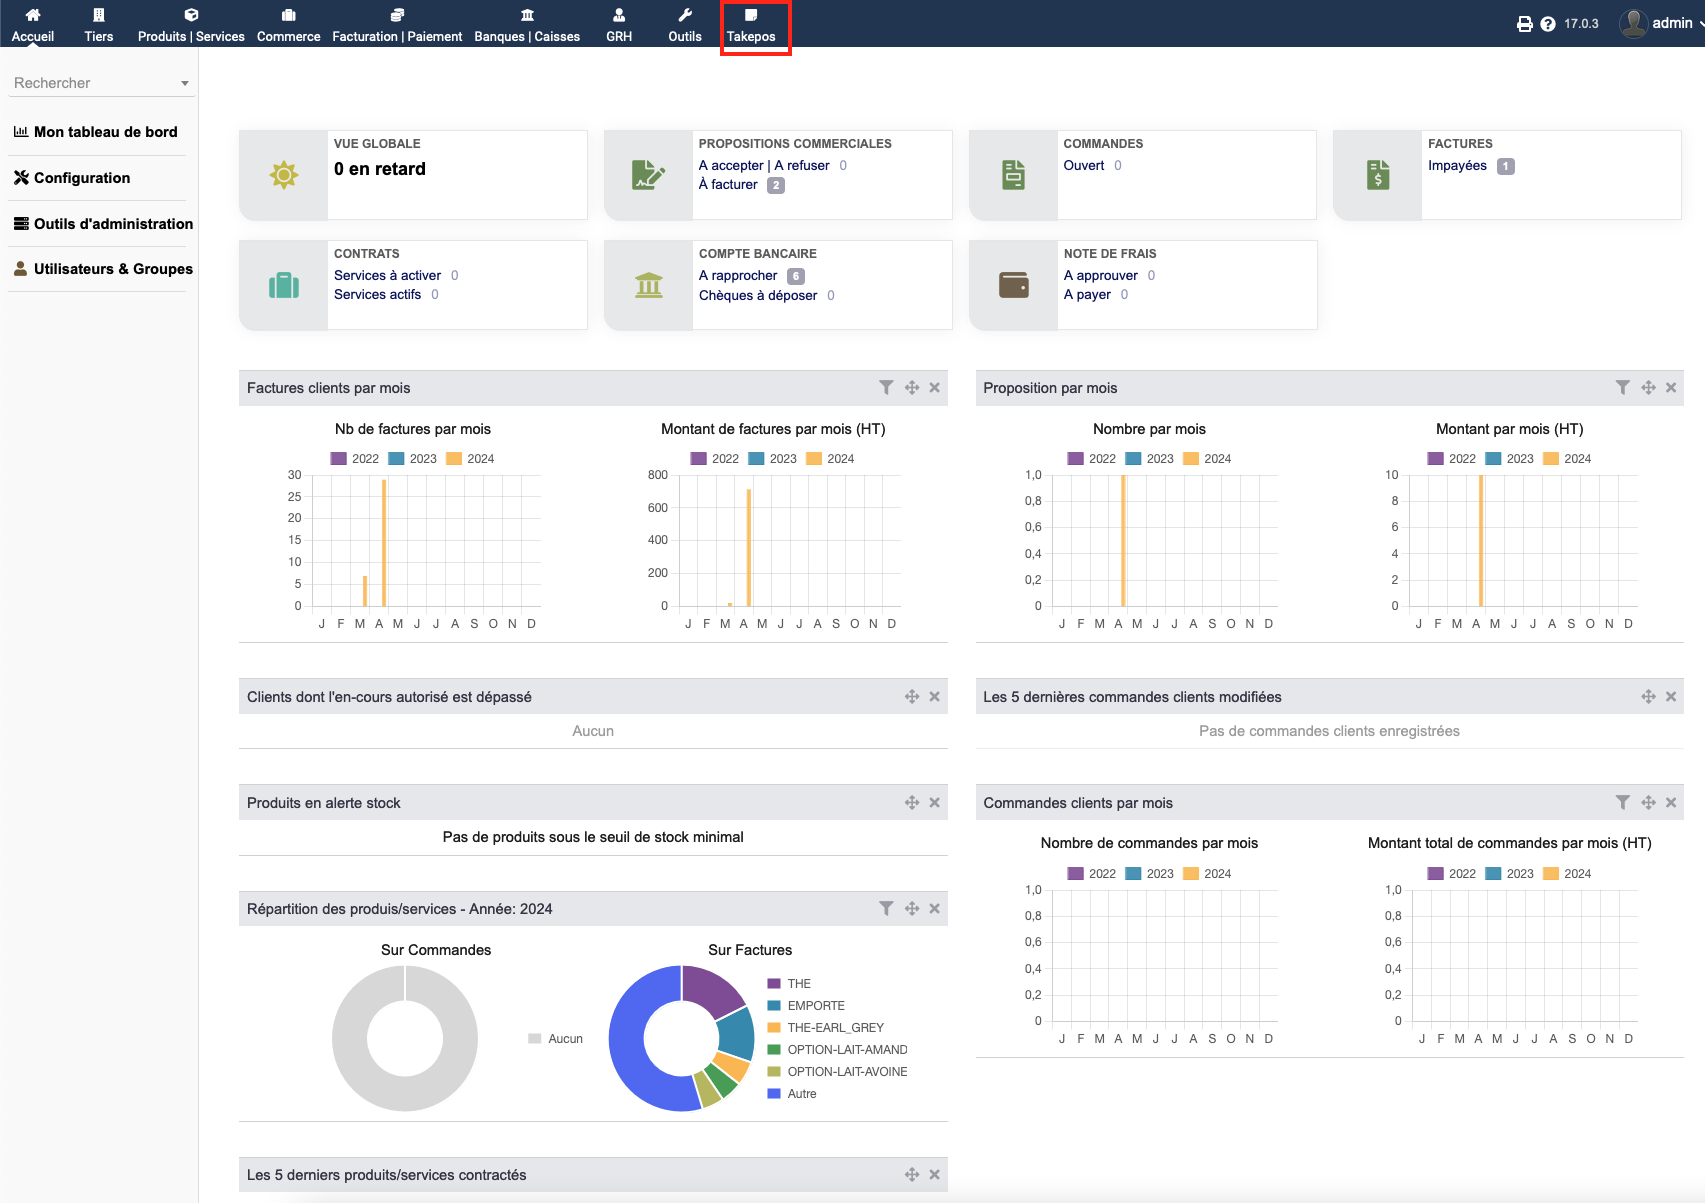
Task: Click the bank icon in Compte Bancaire card
Action: [649, 285]
